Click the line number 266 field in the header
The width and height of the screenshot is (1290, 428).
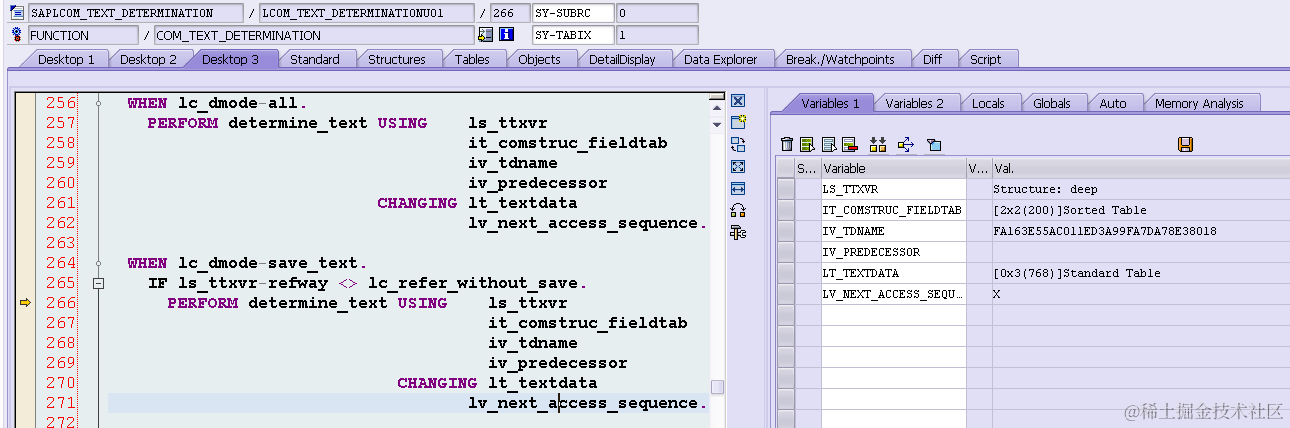tap(509, 13)
